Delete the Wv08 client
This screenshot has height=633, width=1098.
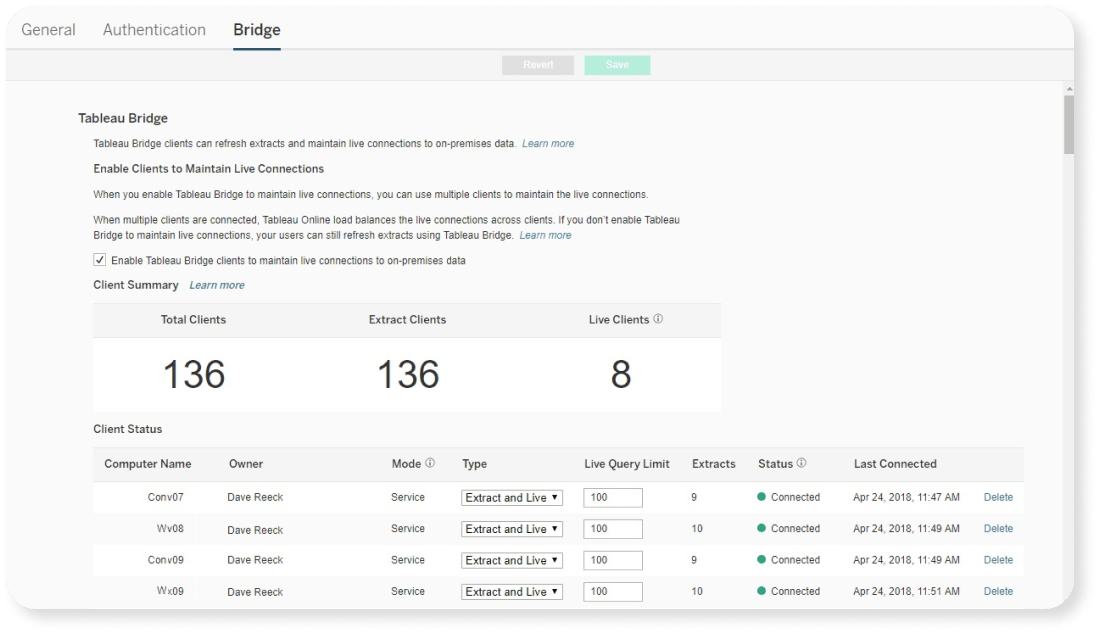tap(998, 529)
